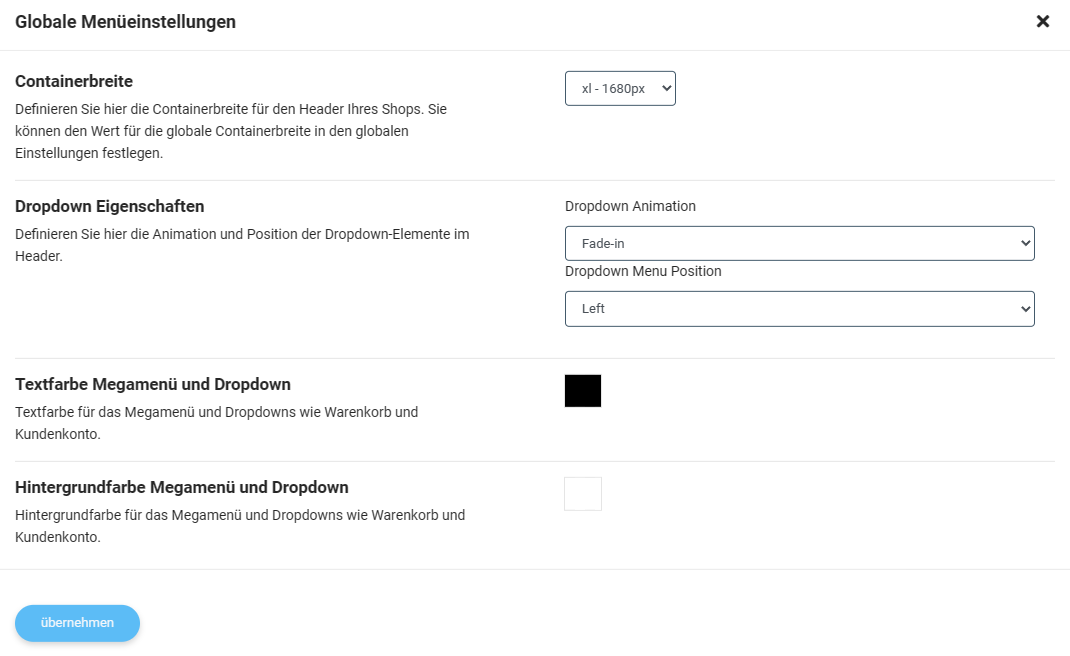Click the Globale Menüeinstellungen dialog title

coord(126,22)
